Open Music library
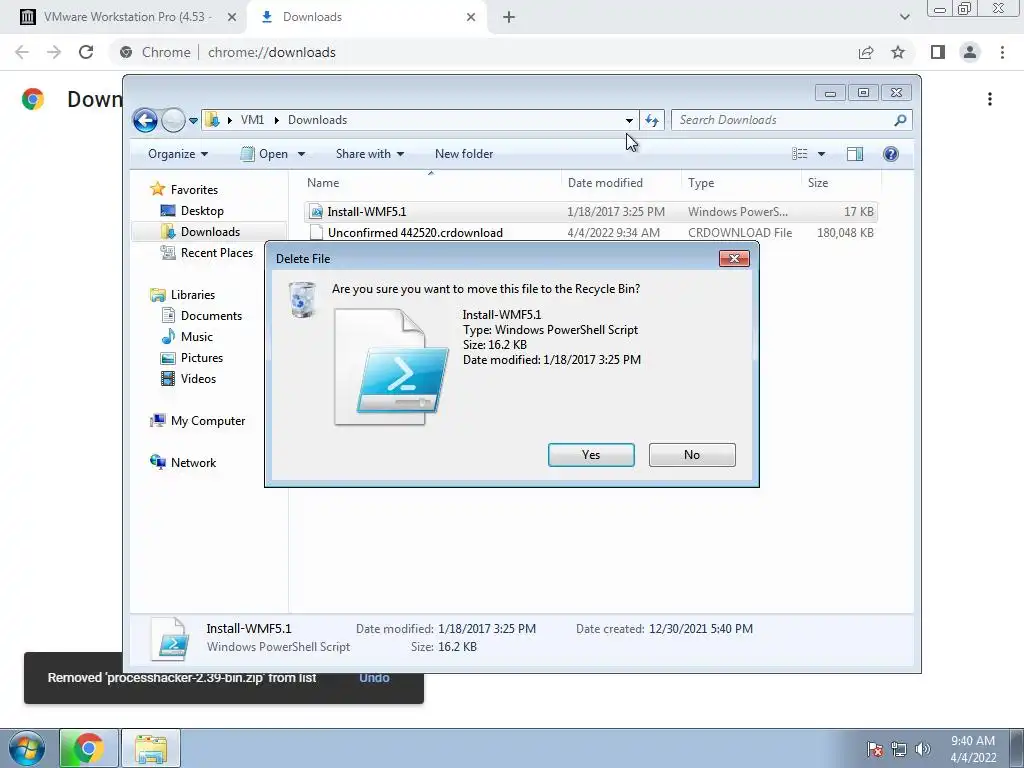The height and width of the screenshot is (768, 1024). (x=187, y=336)
